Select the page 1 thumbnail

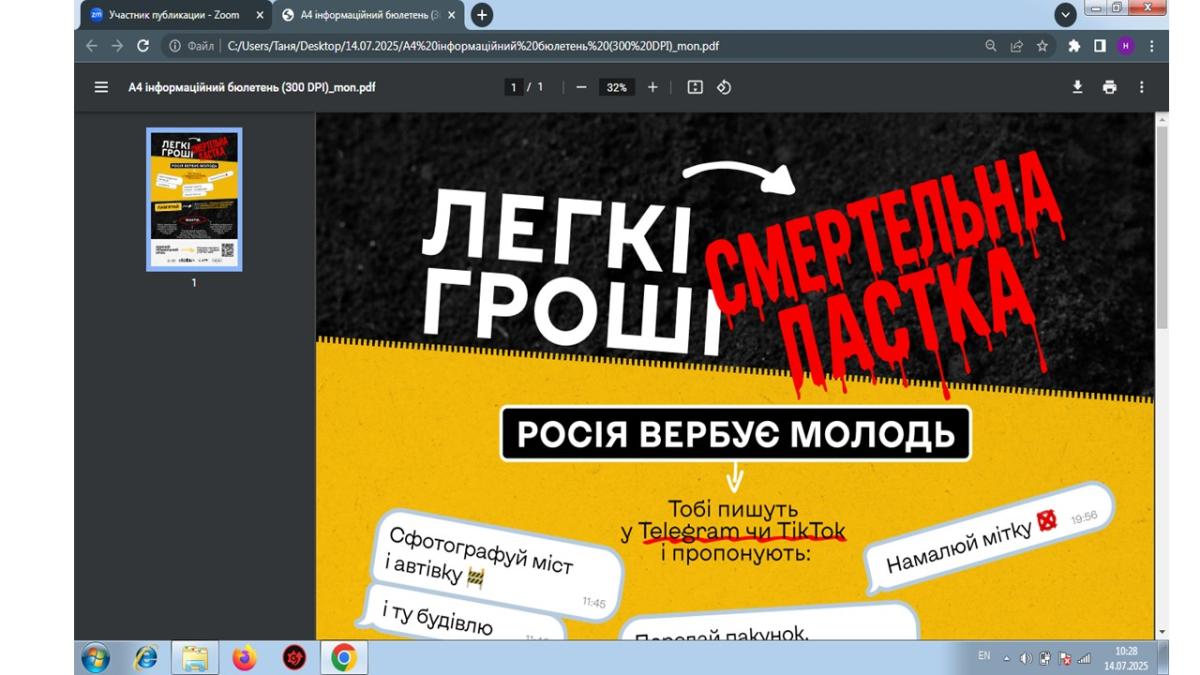[x=194, y=199]
